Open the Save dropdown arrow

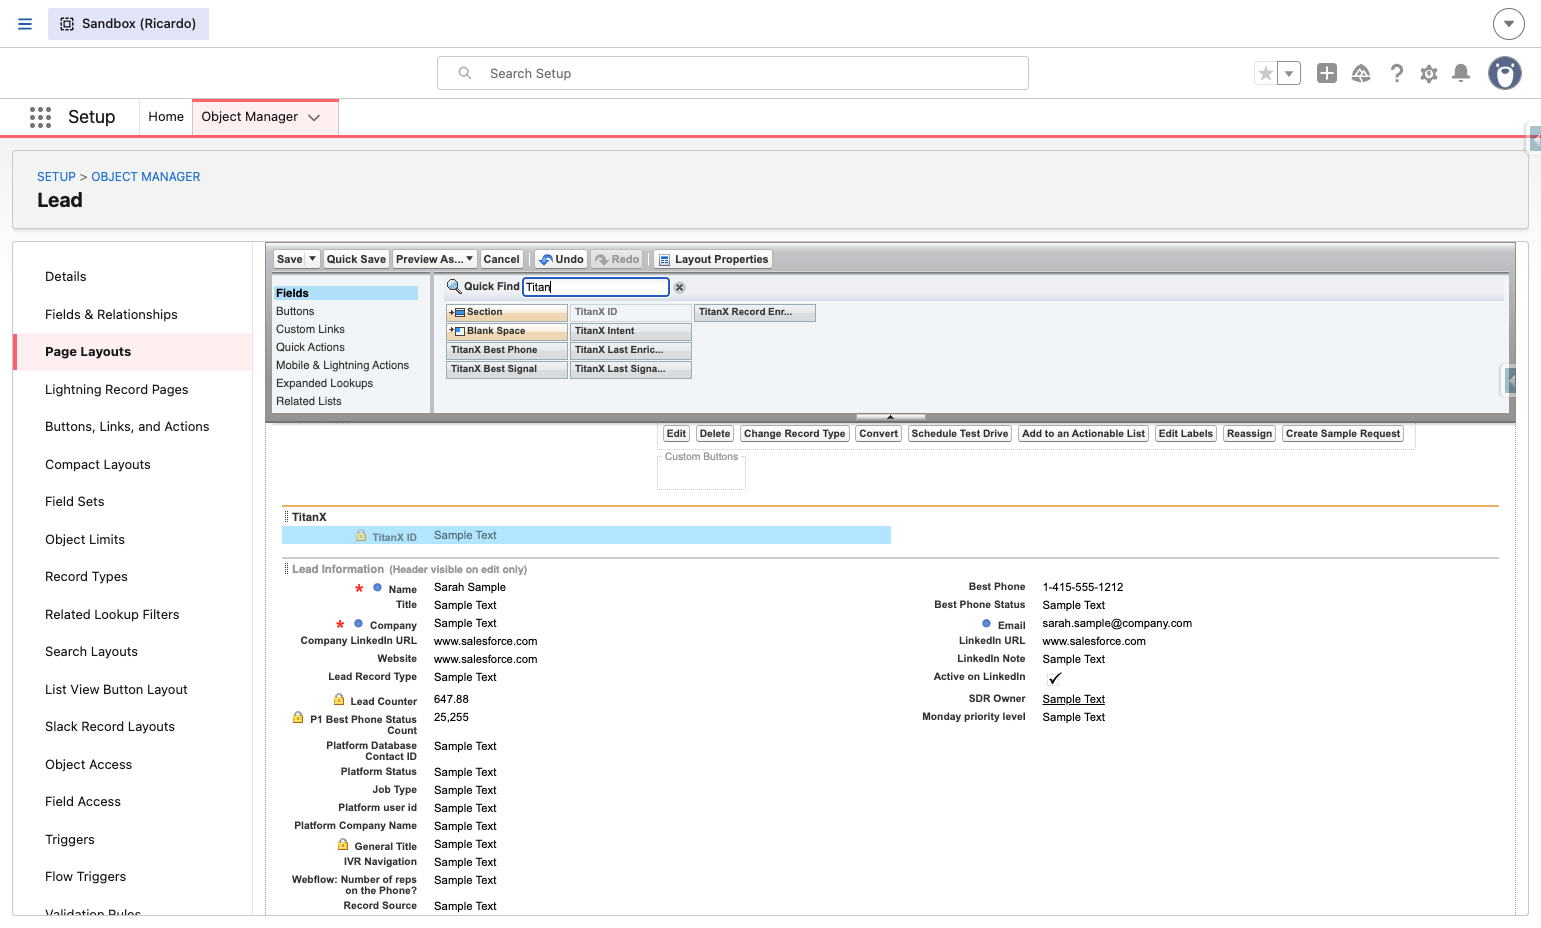[312, 259]
